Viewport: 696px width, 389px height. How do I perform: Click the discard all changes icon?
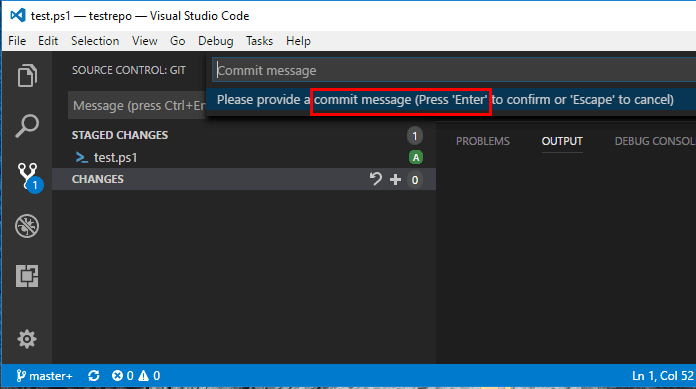tap(376, 179)
